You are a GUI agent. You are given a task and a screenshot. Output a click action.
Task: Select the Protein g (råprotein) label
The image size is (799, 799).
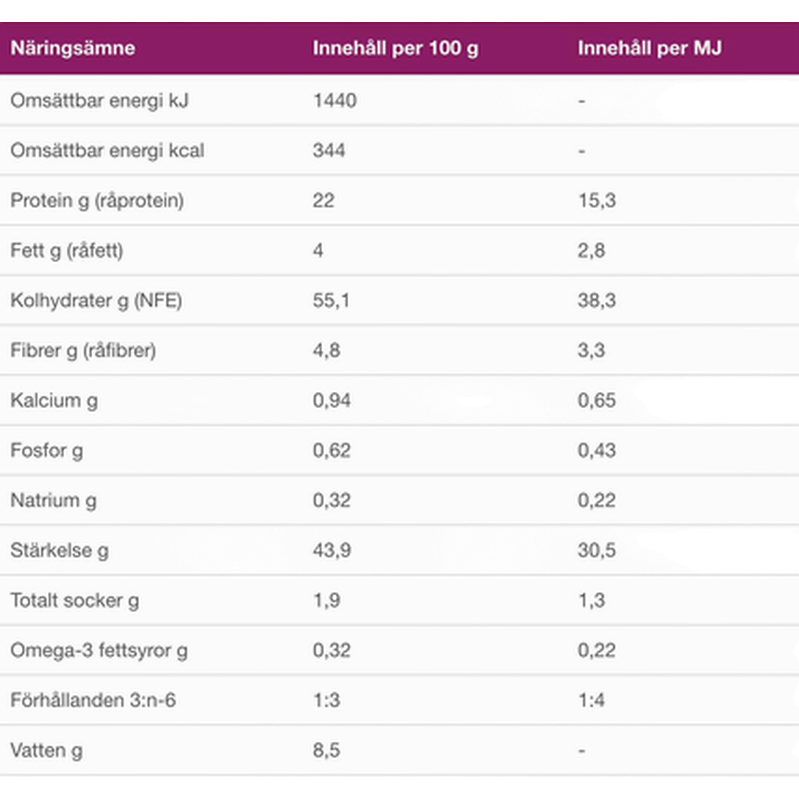tap(97, 200)
